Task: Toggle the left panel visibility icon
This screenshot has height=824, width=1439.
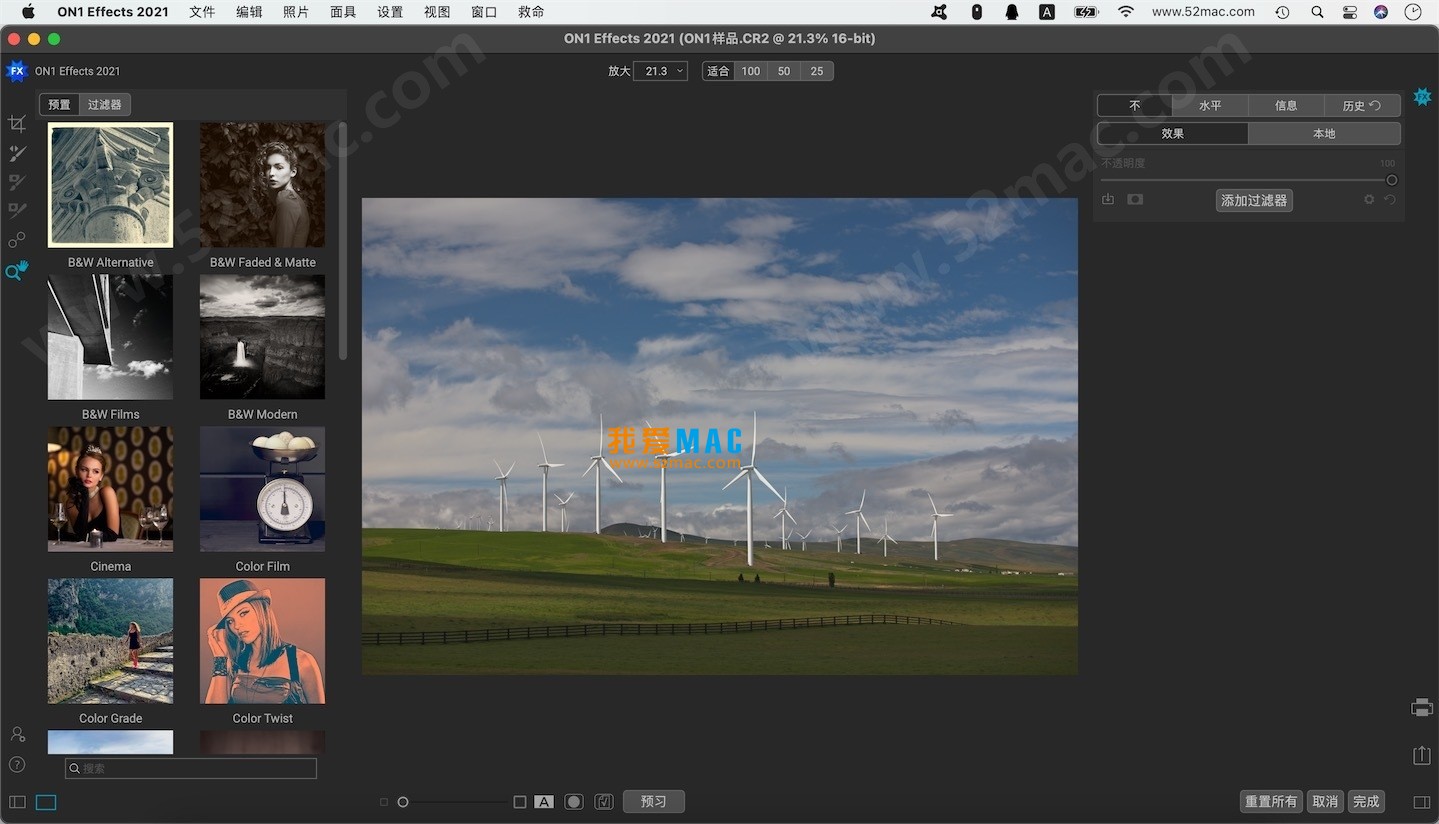Action: pyautogui.click(x=17, y=802)
